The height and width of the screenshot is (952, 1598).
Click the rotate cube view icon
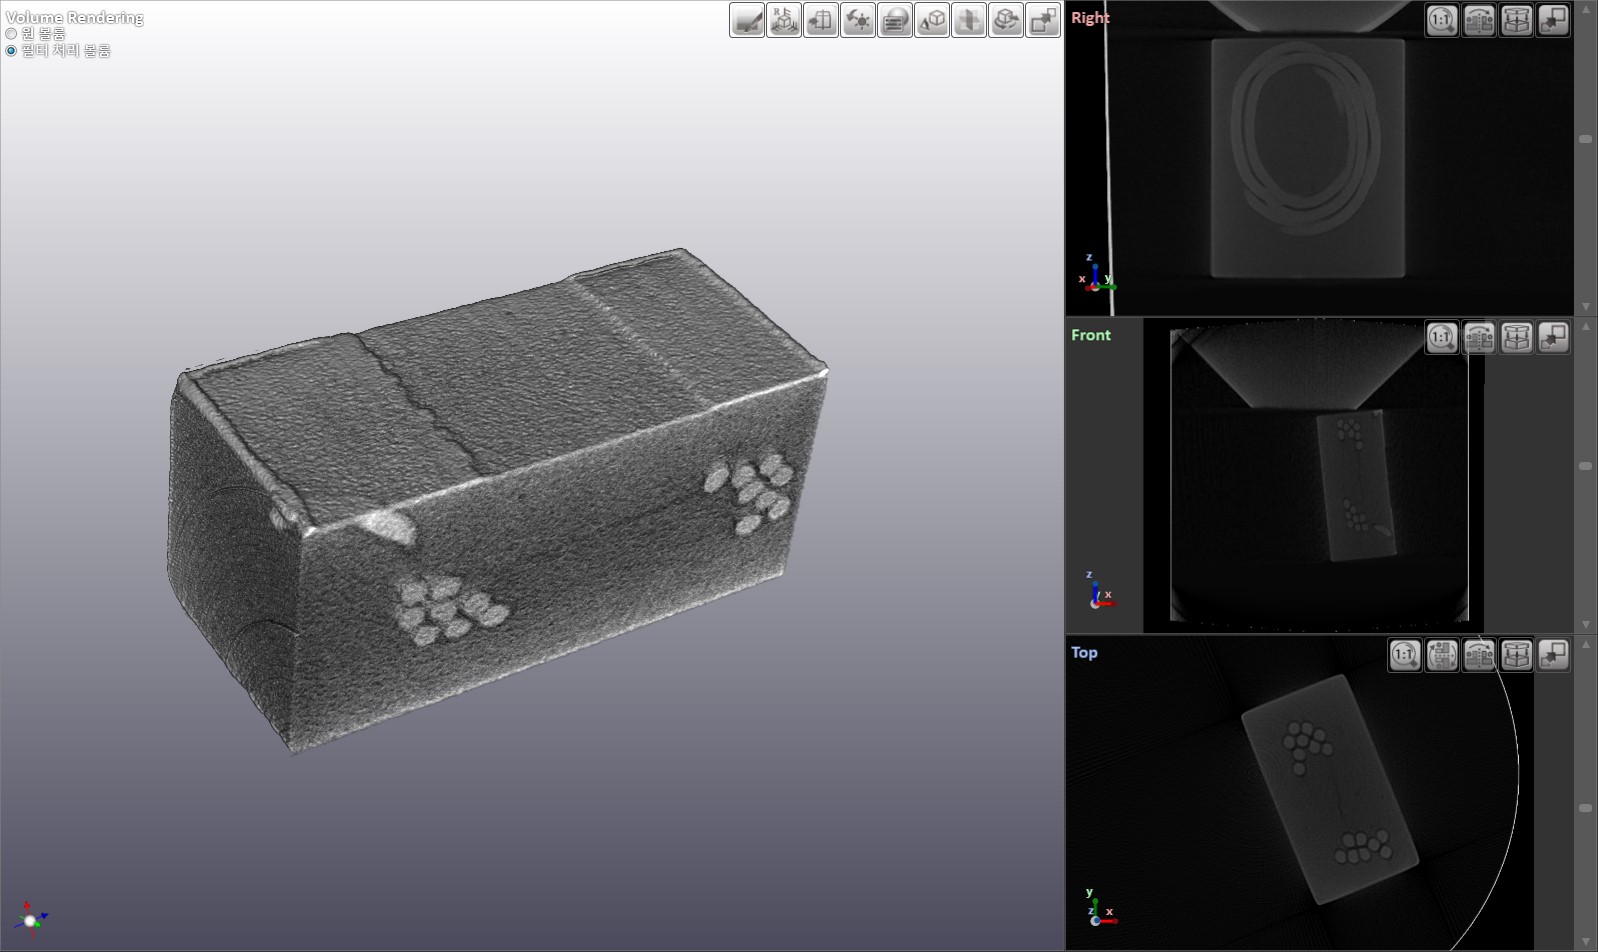click(1006, 20)
